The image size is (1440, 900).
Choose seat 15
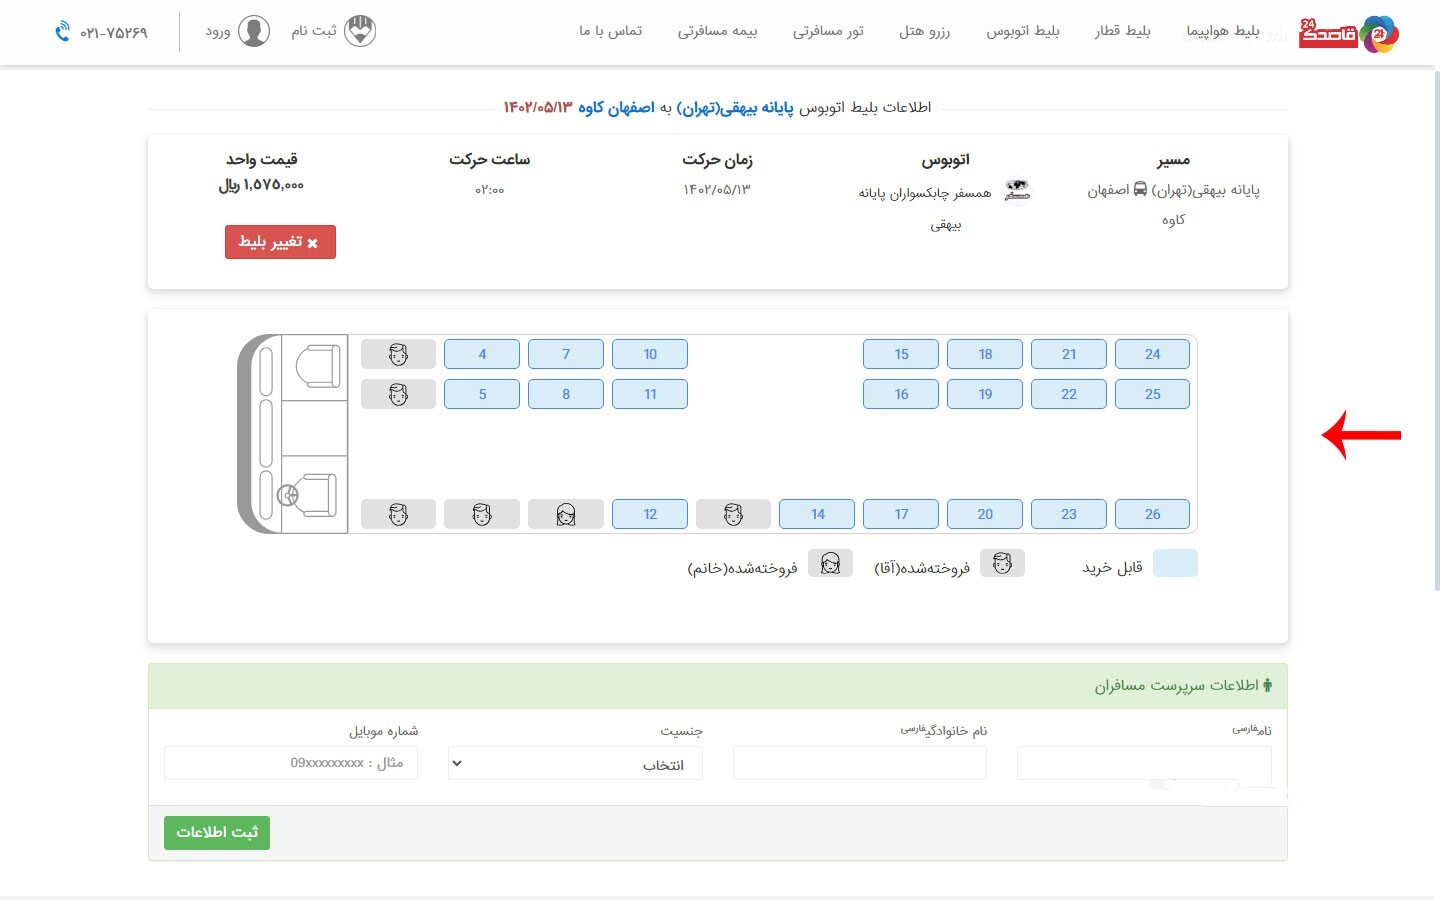tap(901, 354)
